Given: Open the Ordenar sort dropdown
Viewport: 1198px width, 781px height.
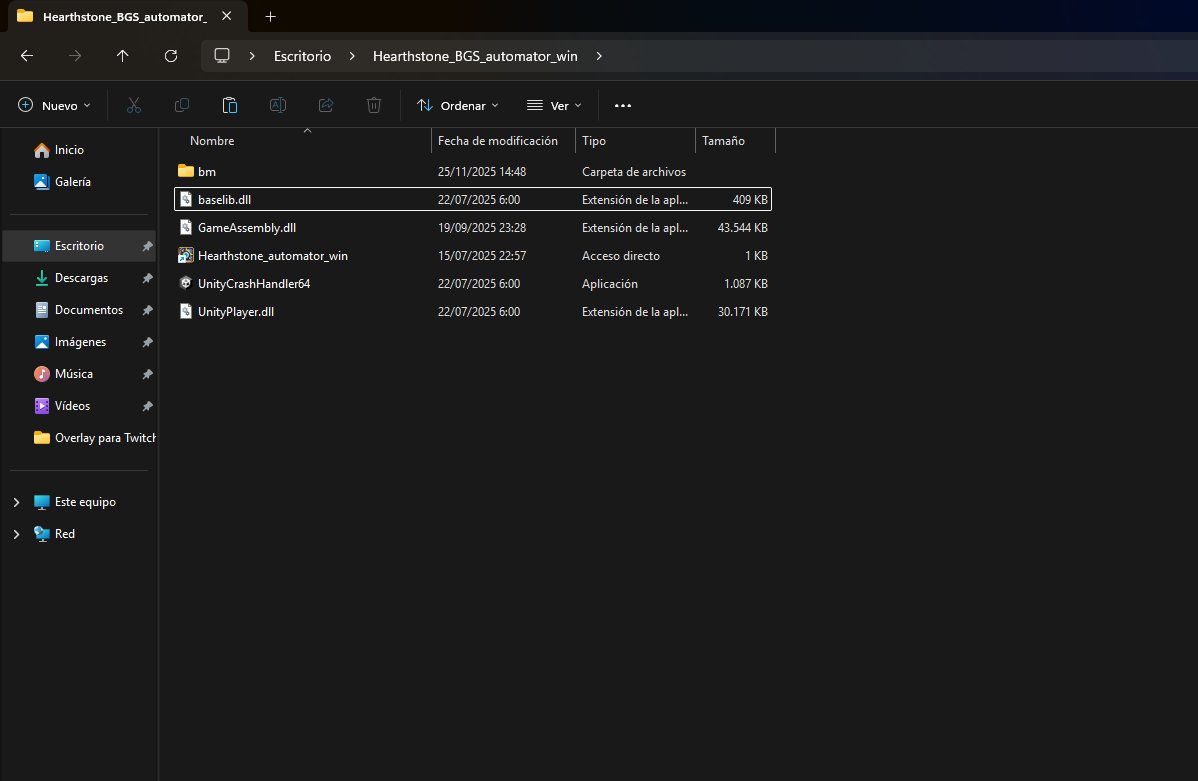Looking at the screenshot, I should (458, 105).
